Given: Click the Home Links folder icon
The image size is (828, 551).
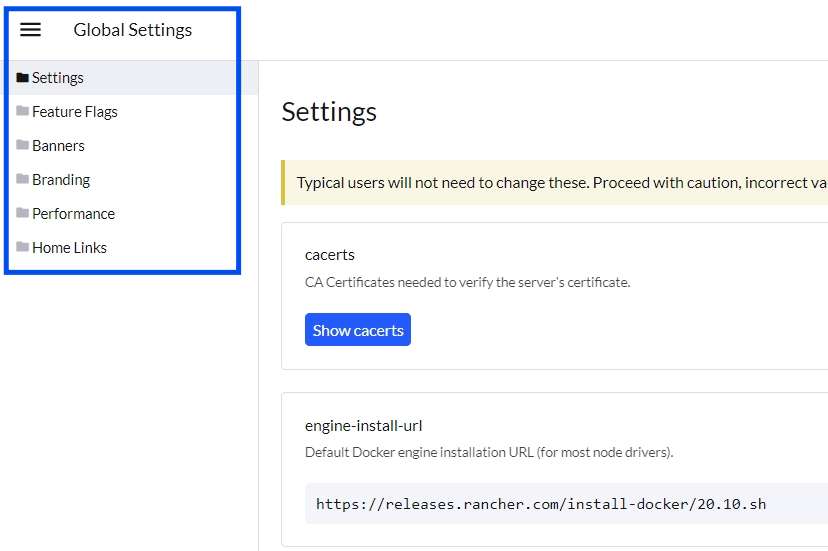Looking at the screenshot, I should pyautogui.click(x=22, y=247).
